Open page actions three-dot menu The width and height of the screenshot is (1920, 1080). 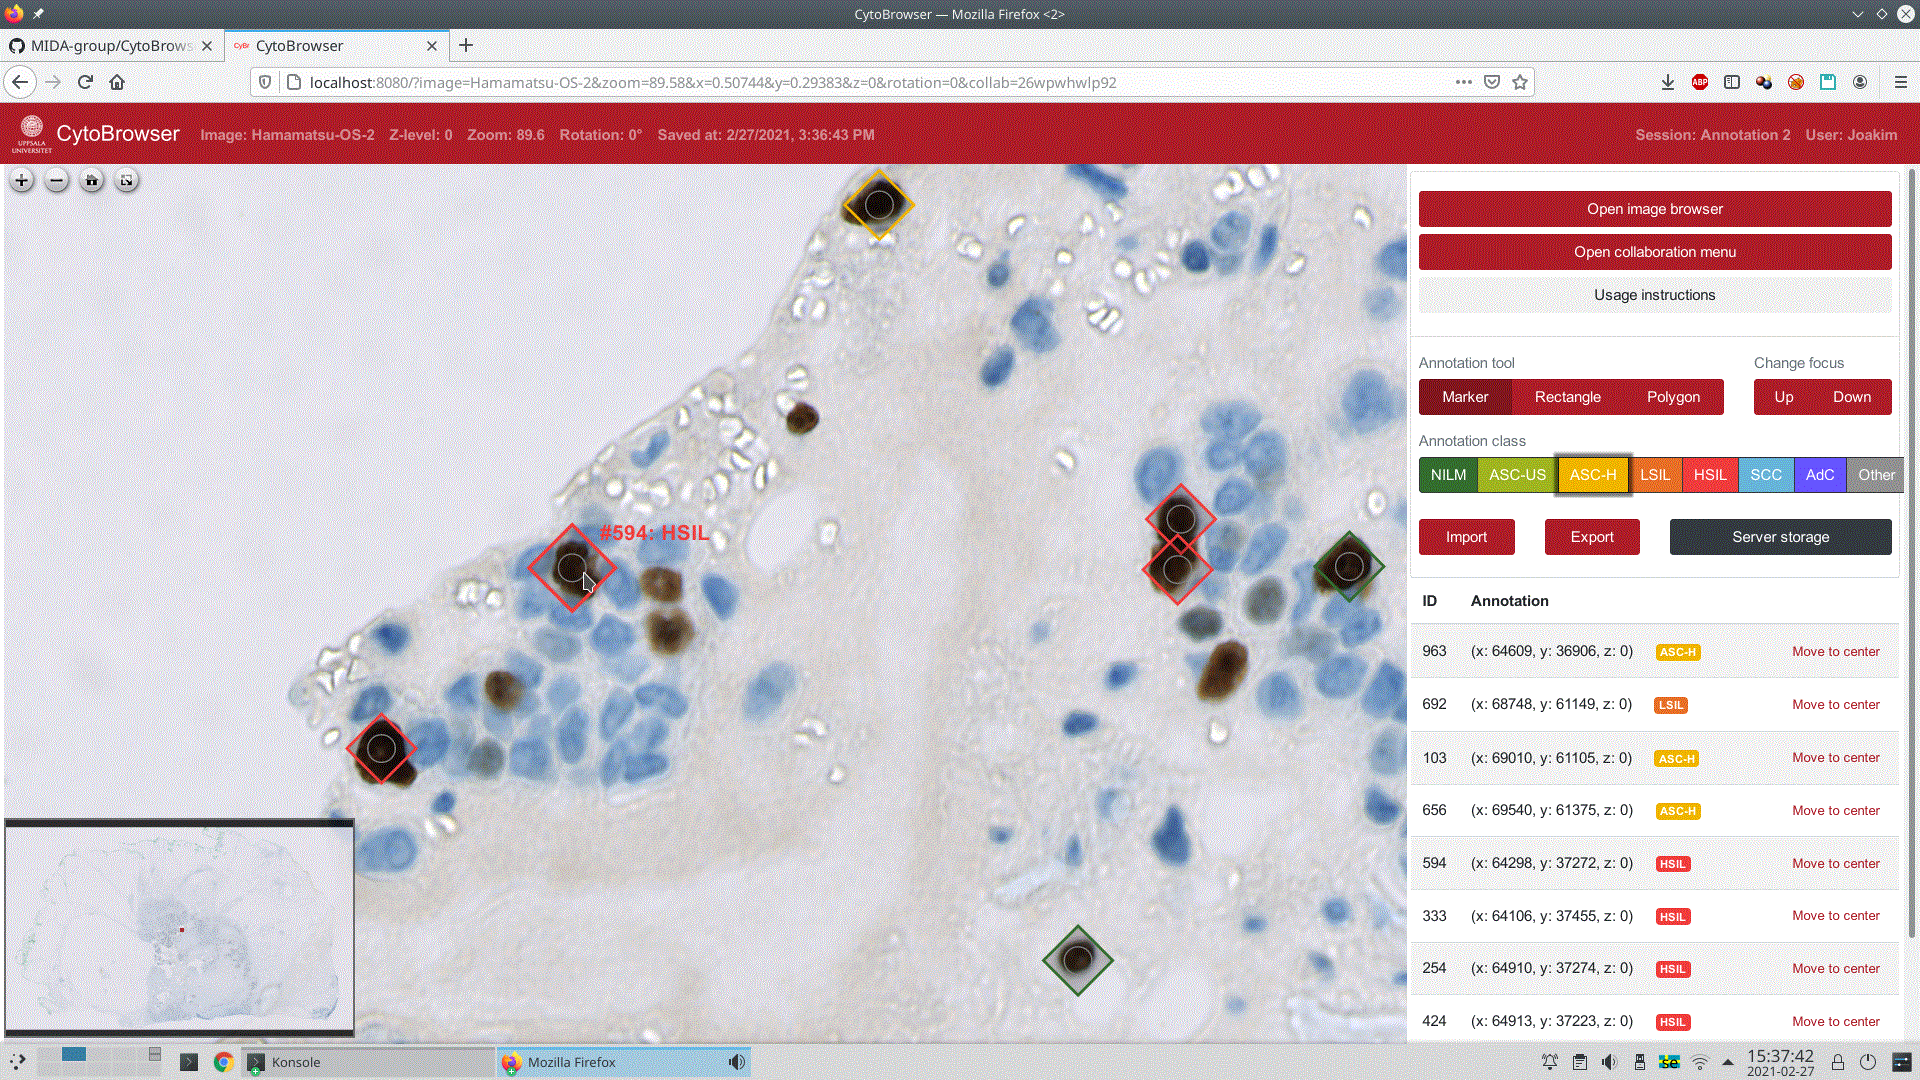(1464, 83)
